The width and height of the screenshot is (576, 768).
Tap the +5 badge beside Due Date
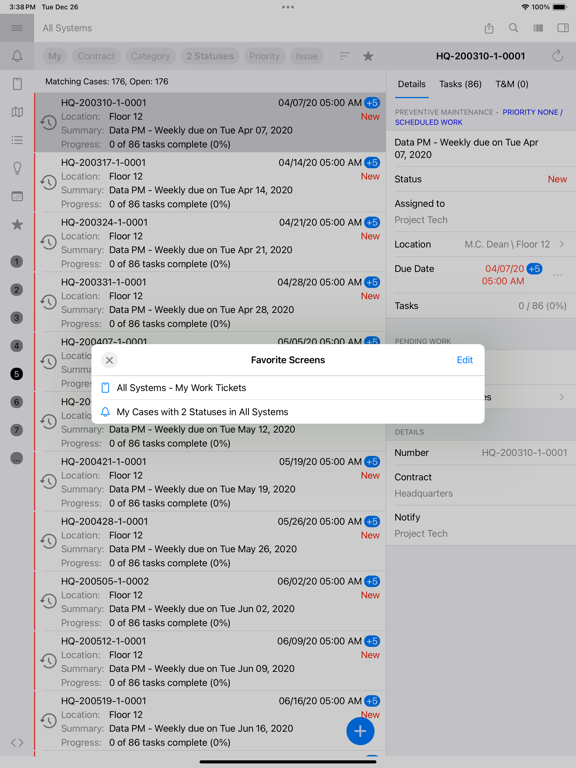pos(534,269)
